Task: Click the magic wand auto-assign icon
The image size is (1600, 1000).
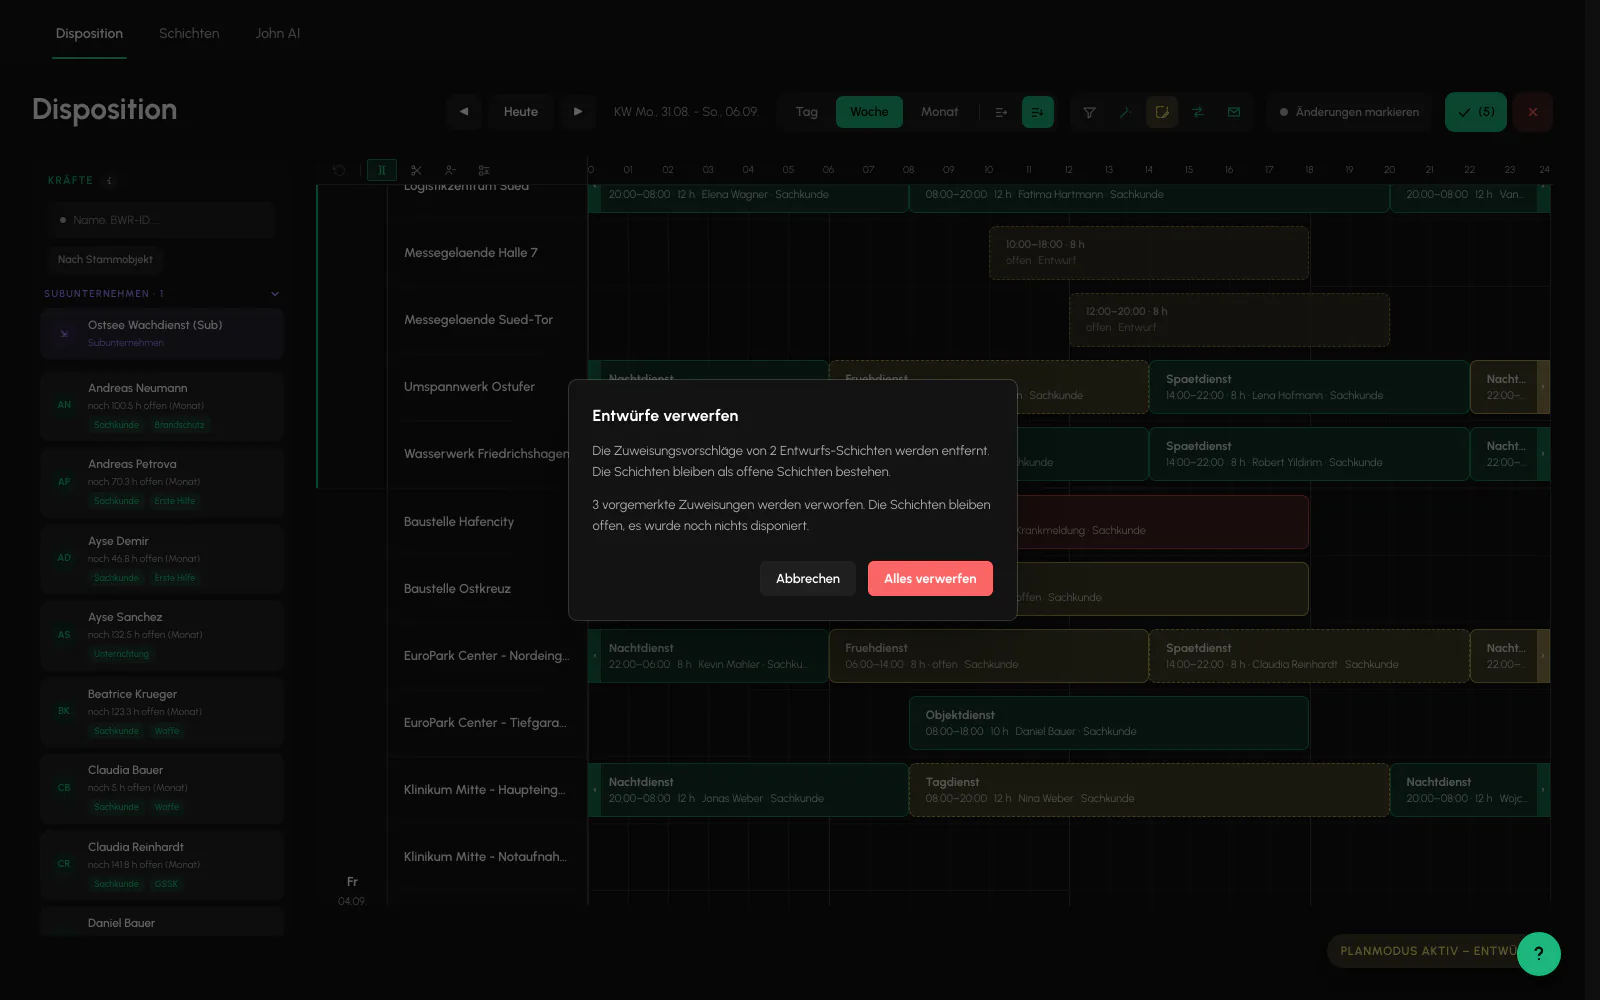Action: [x=1125, y=112]
